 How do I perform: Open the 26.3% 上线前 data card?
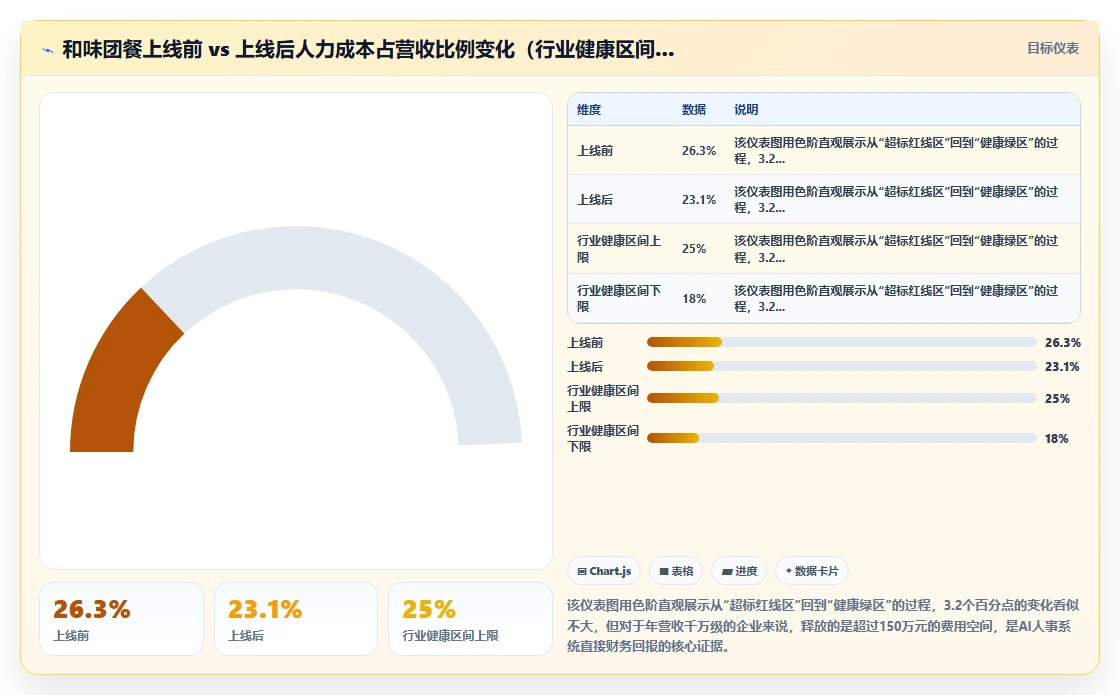point(121,619)
